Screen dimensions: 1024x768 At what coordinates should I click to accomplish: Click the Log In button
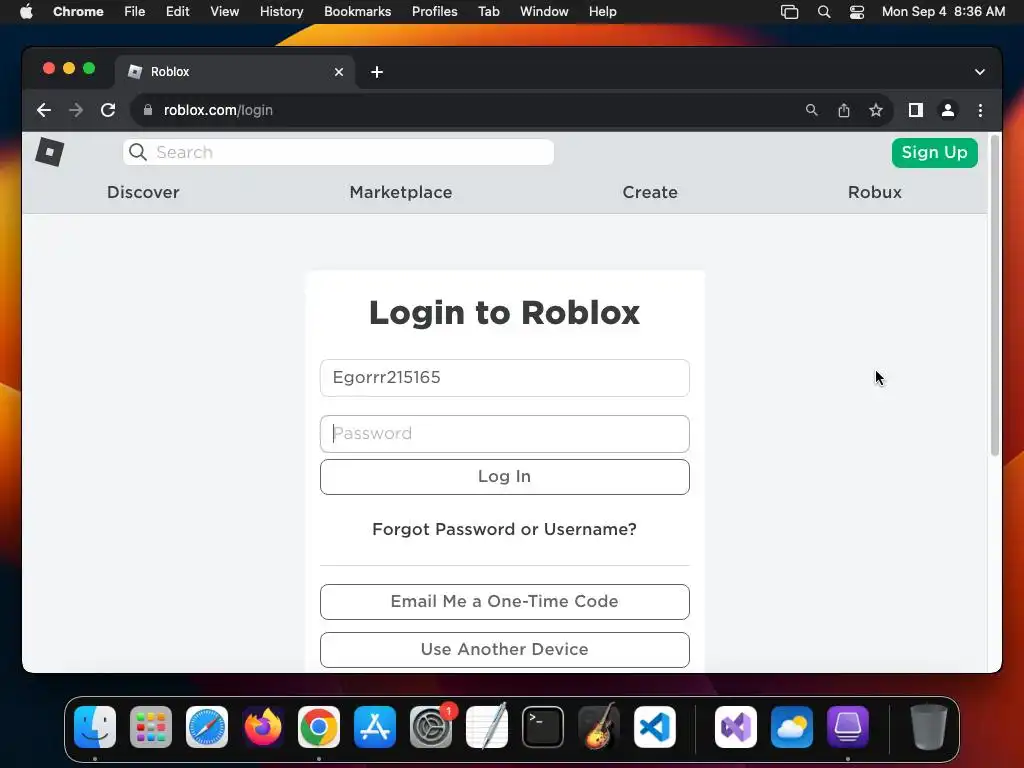click(x=505, y=477)
